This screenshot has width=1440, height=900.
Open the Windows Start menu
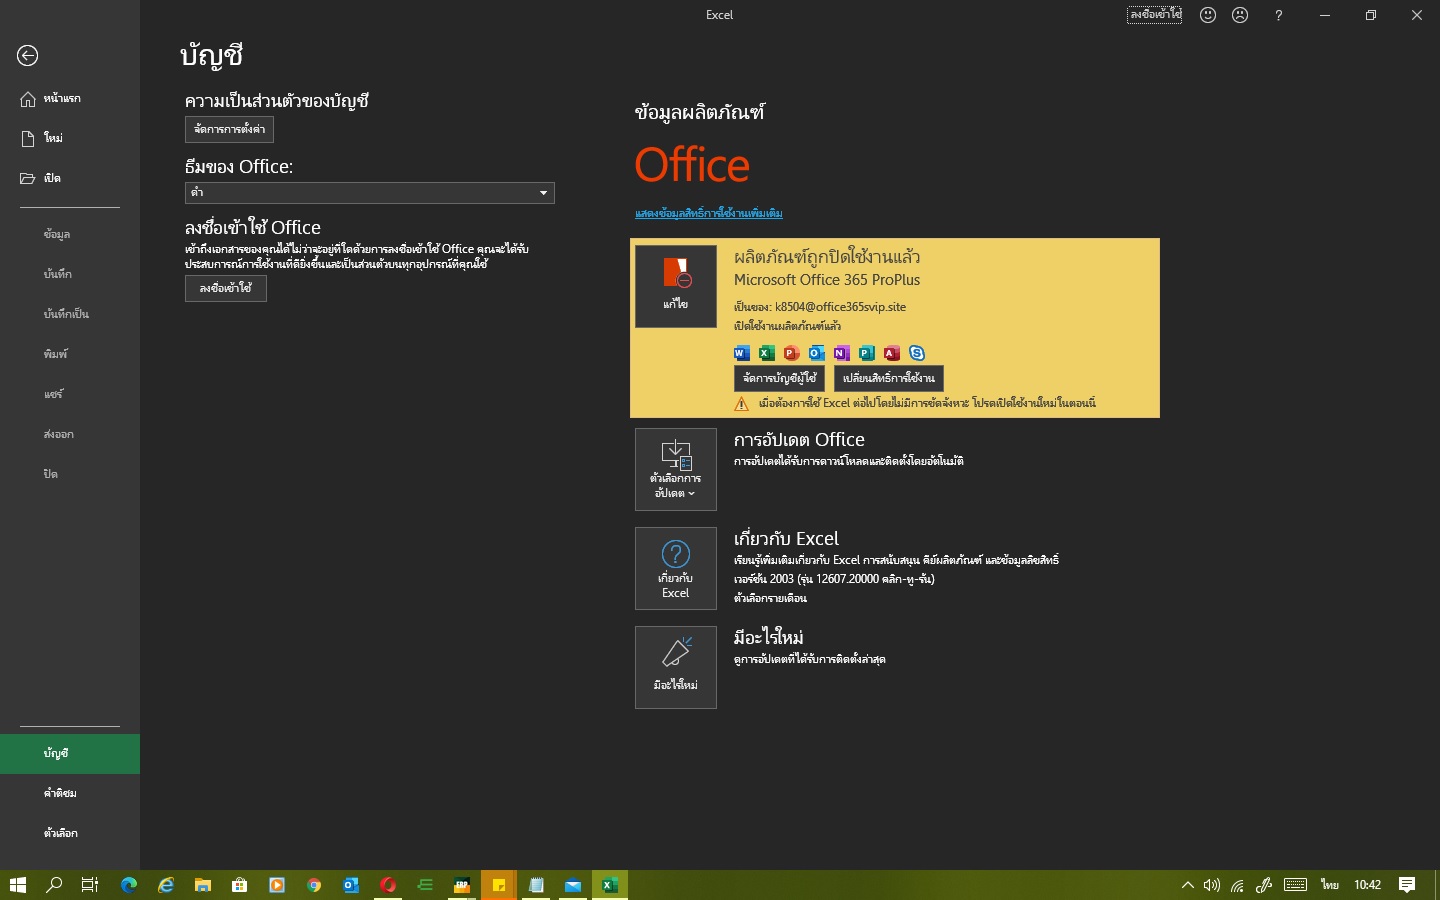18,885
